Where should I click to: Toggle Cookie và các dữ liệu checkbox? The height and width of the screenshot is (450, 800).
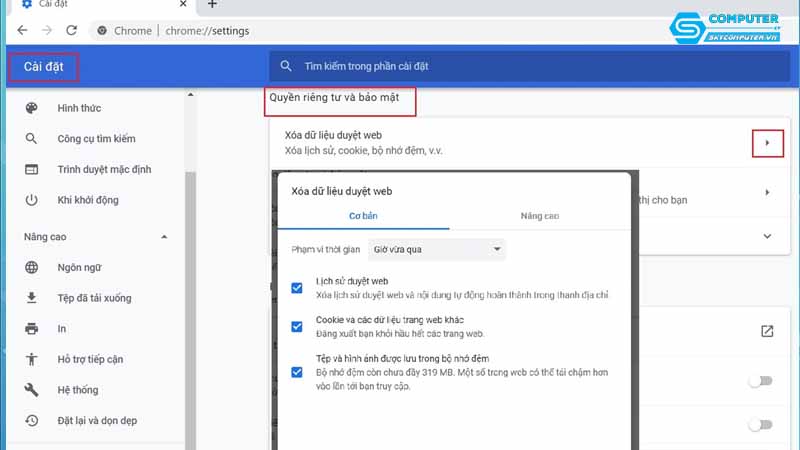coord(297,326)
